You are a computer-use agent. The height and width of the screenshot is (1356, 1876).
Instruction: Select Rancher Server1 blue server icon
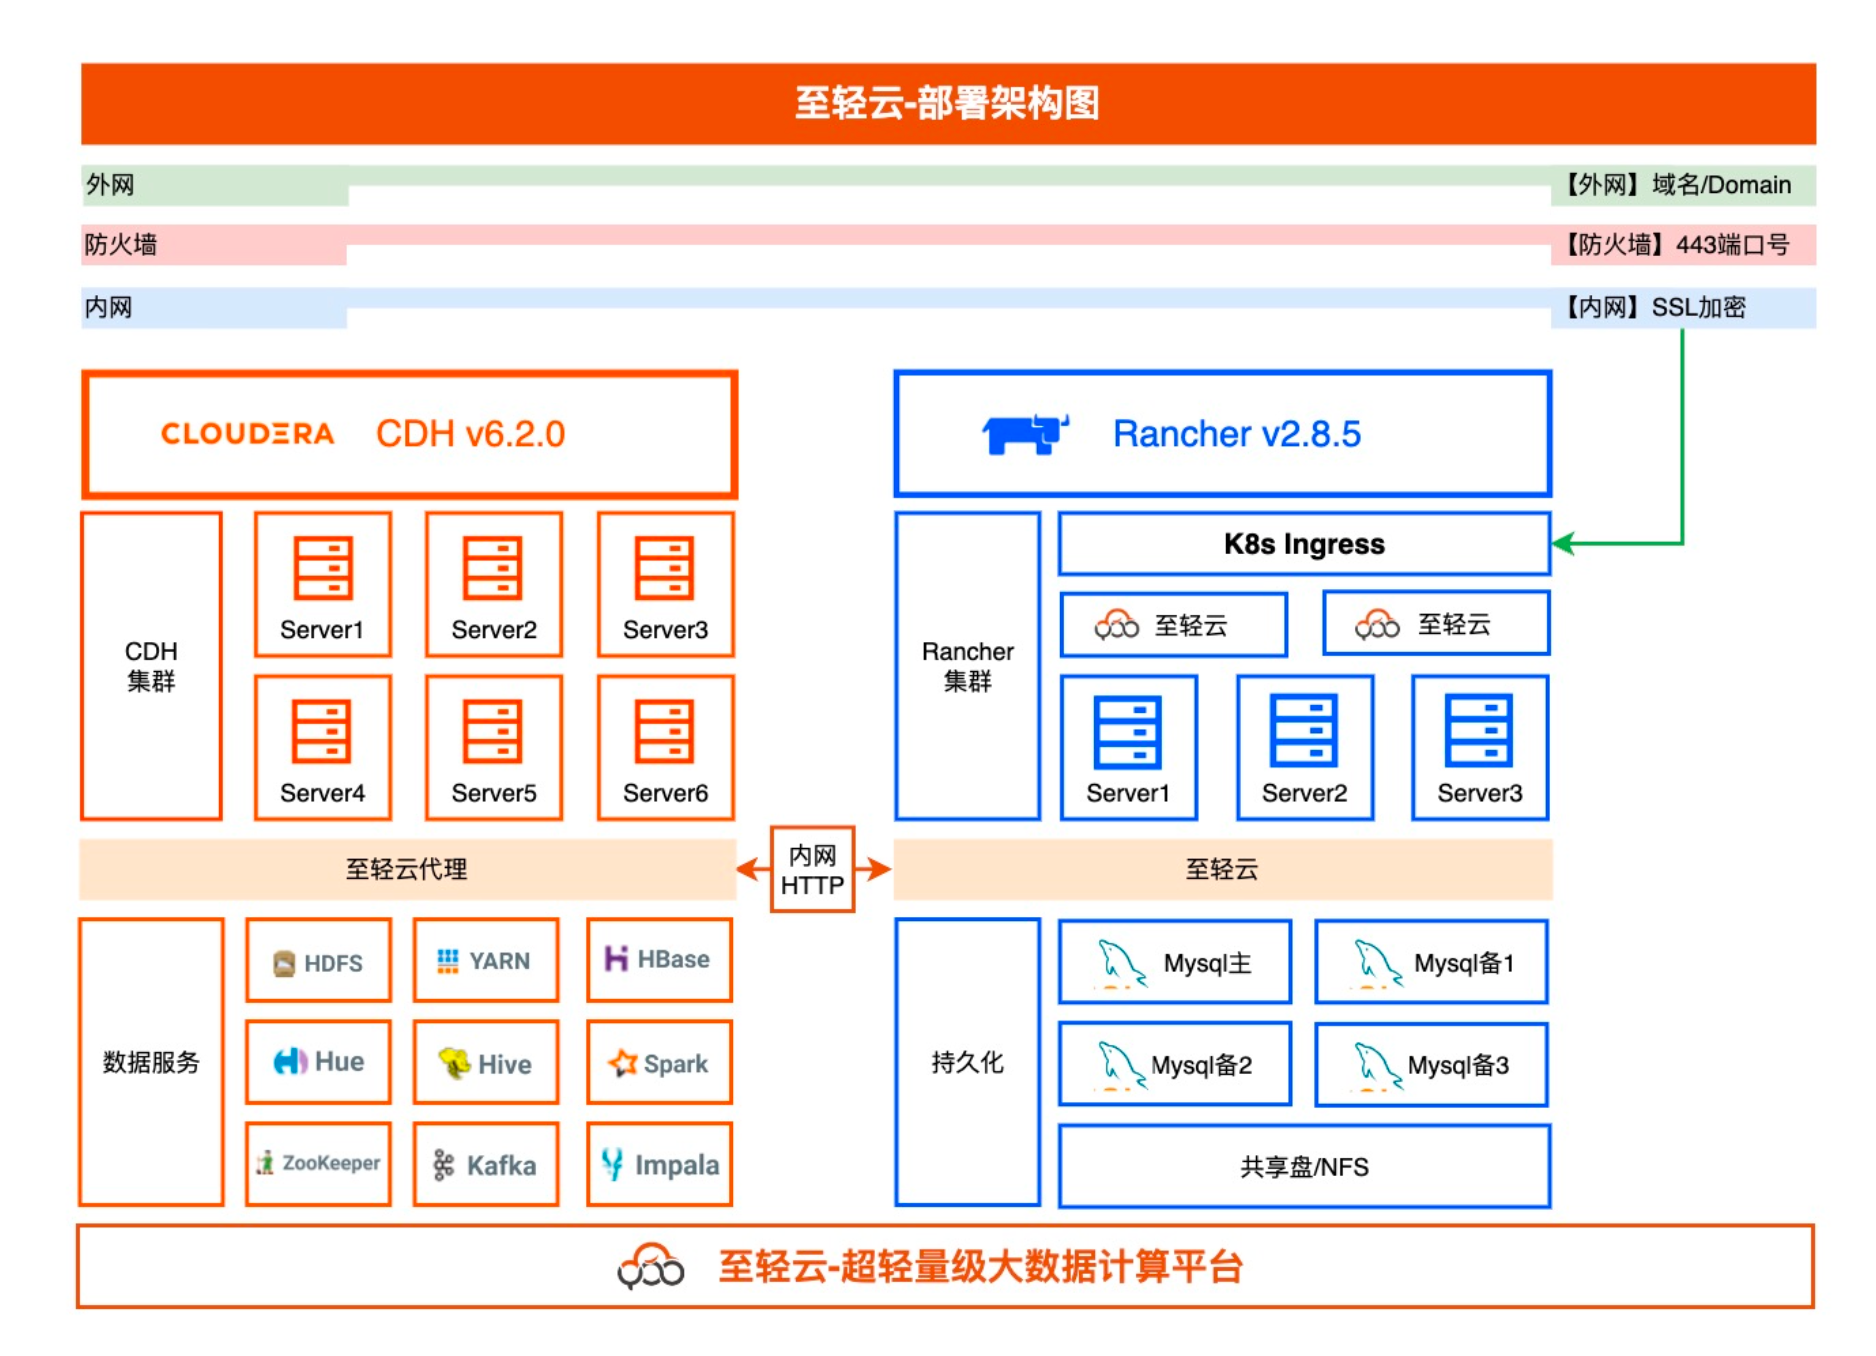point(1127,732)
